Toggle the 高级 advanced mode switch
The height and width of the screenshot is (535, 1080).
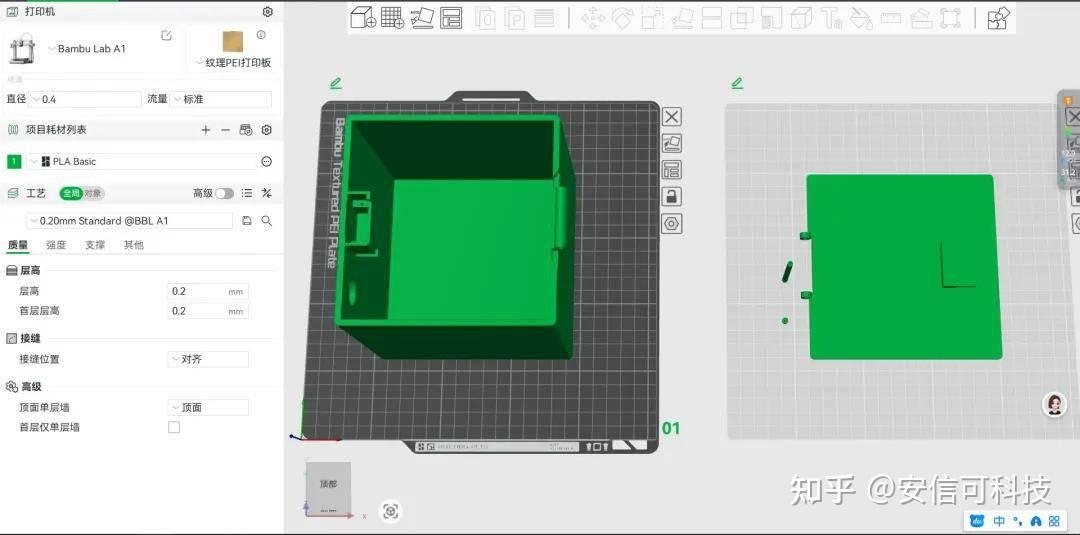click(x=225, y=193)
